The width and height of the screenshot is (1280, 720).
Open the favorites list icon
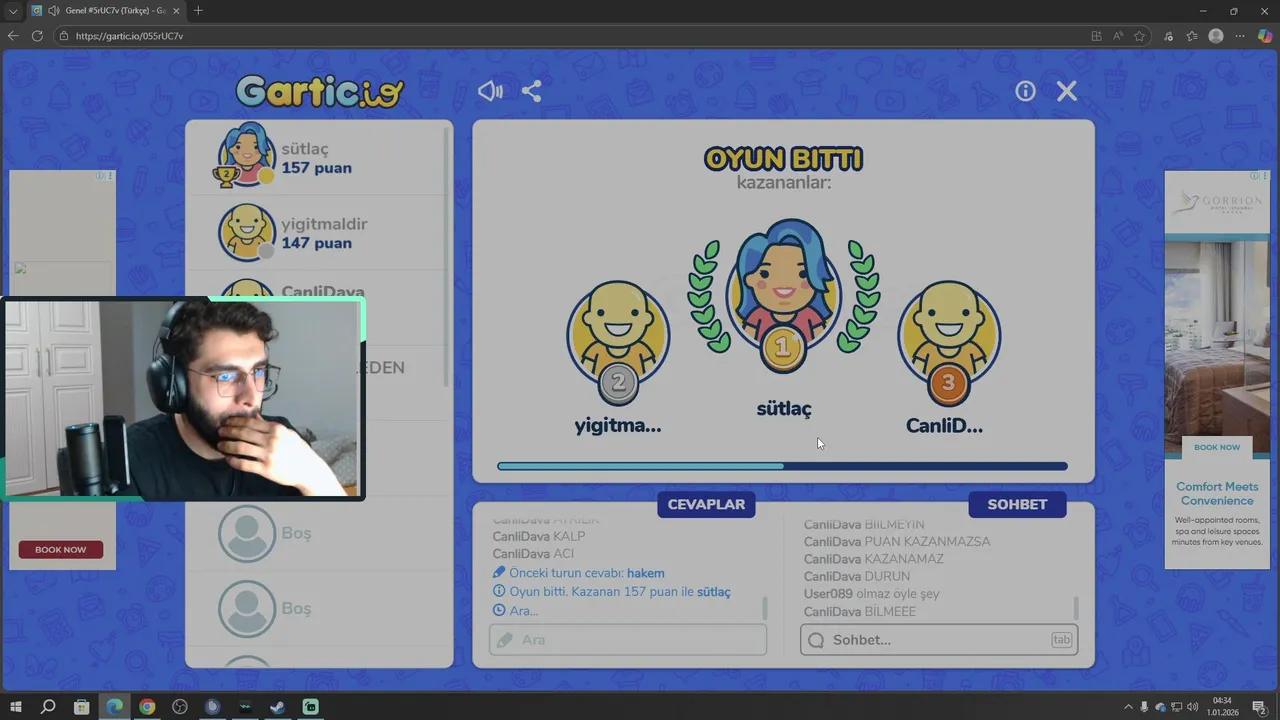(x=1192, y=36)
